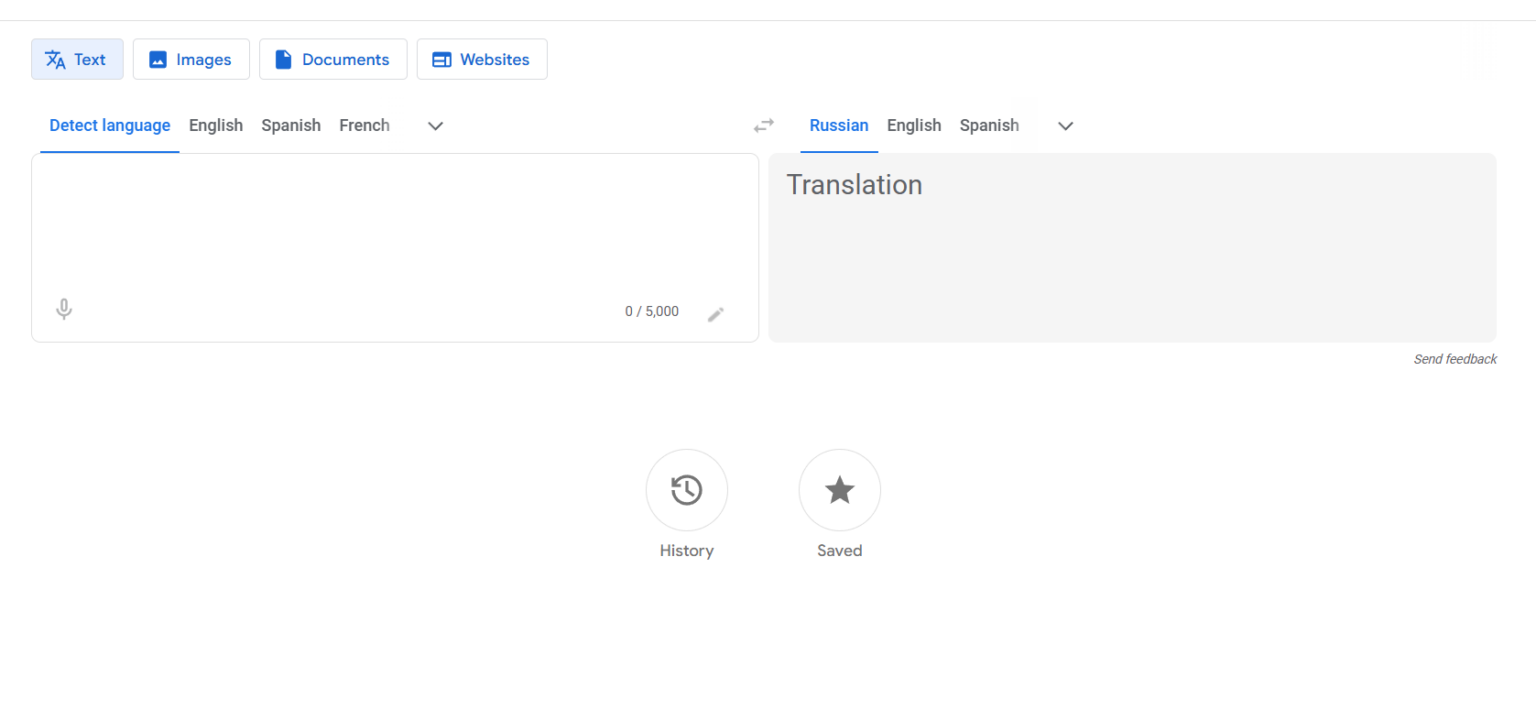
Task: Open Saved translations star icon
Action: [x=839, y=491]
